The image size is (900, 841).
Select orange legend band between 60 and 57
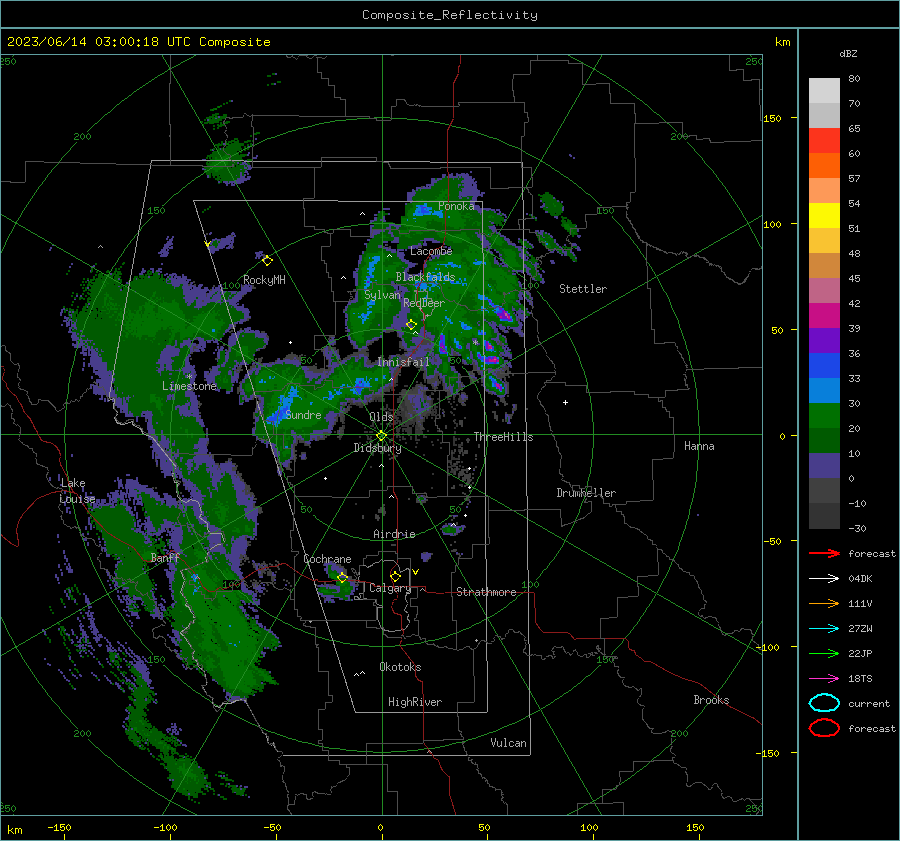(824, 166)
